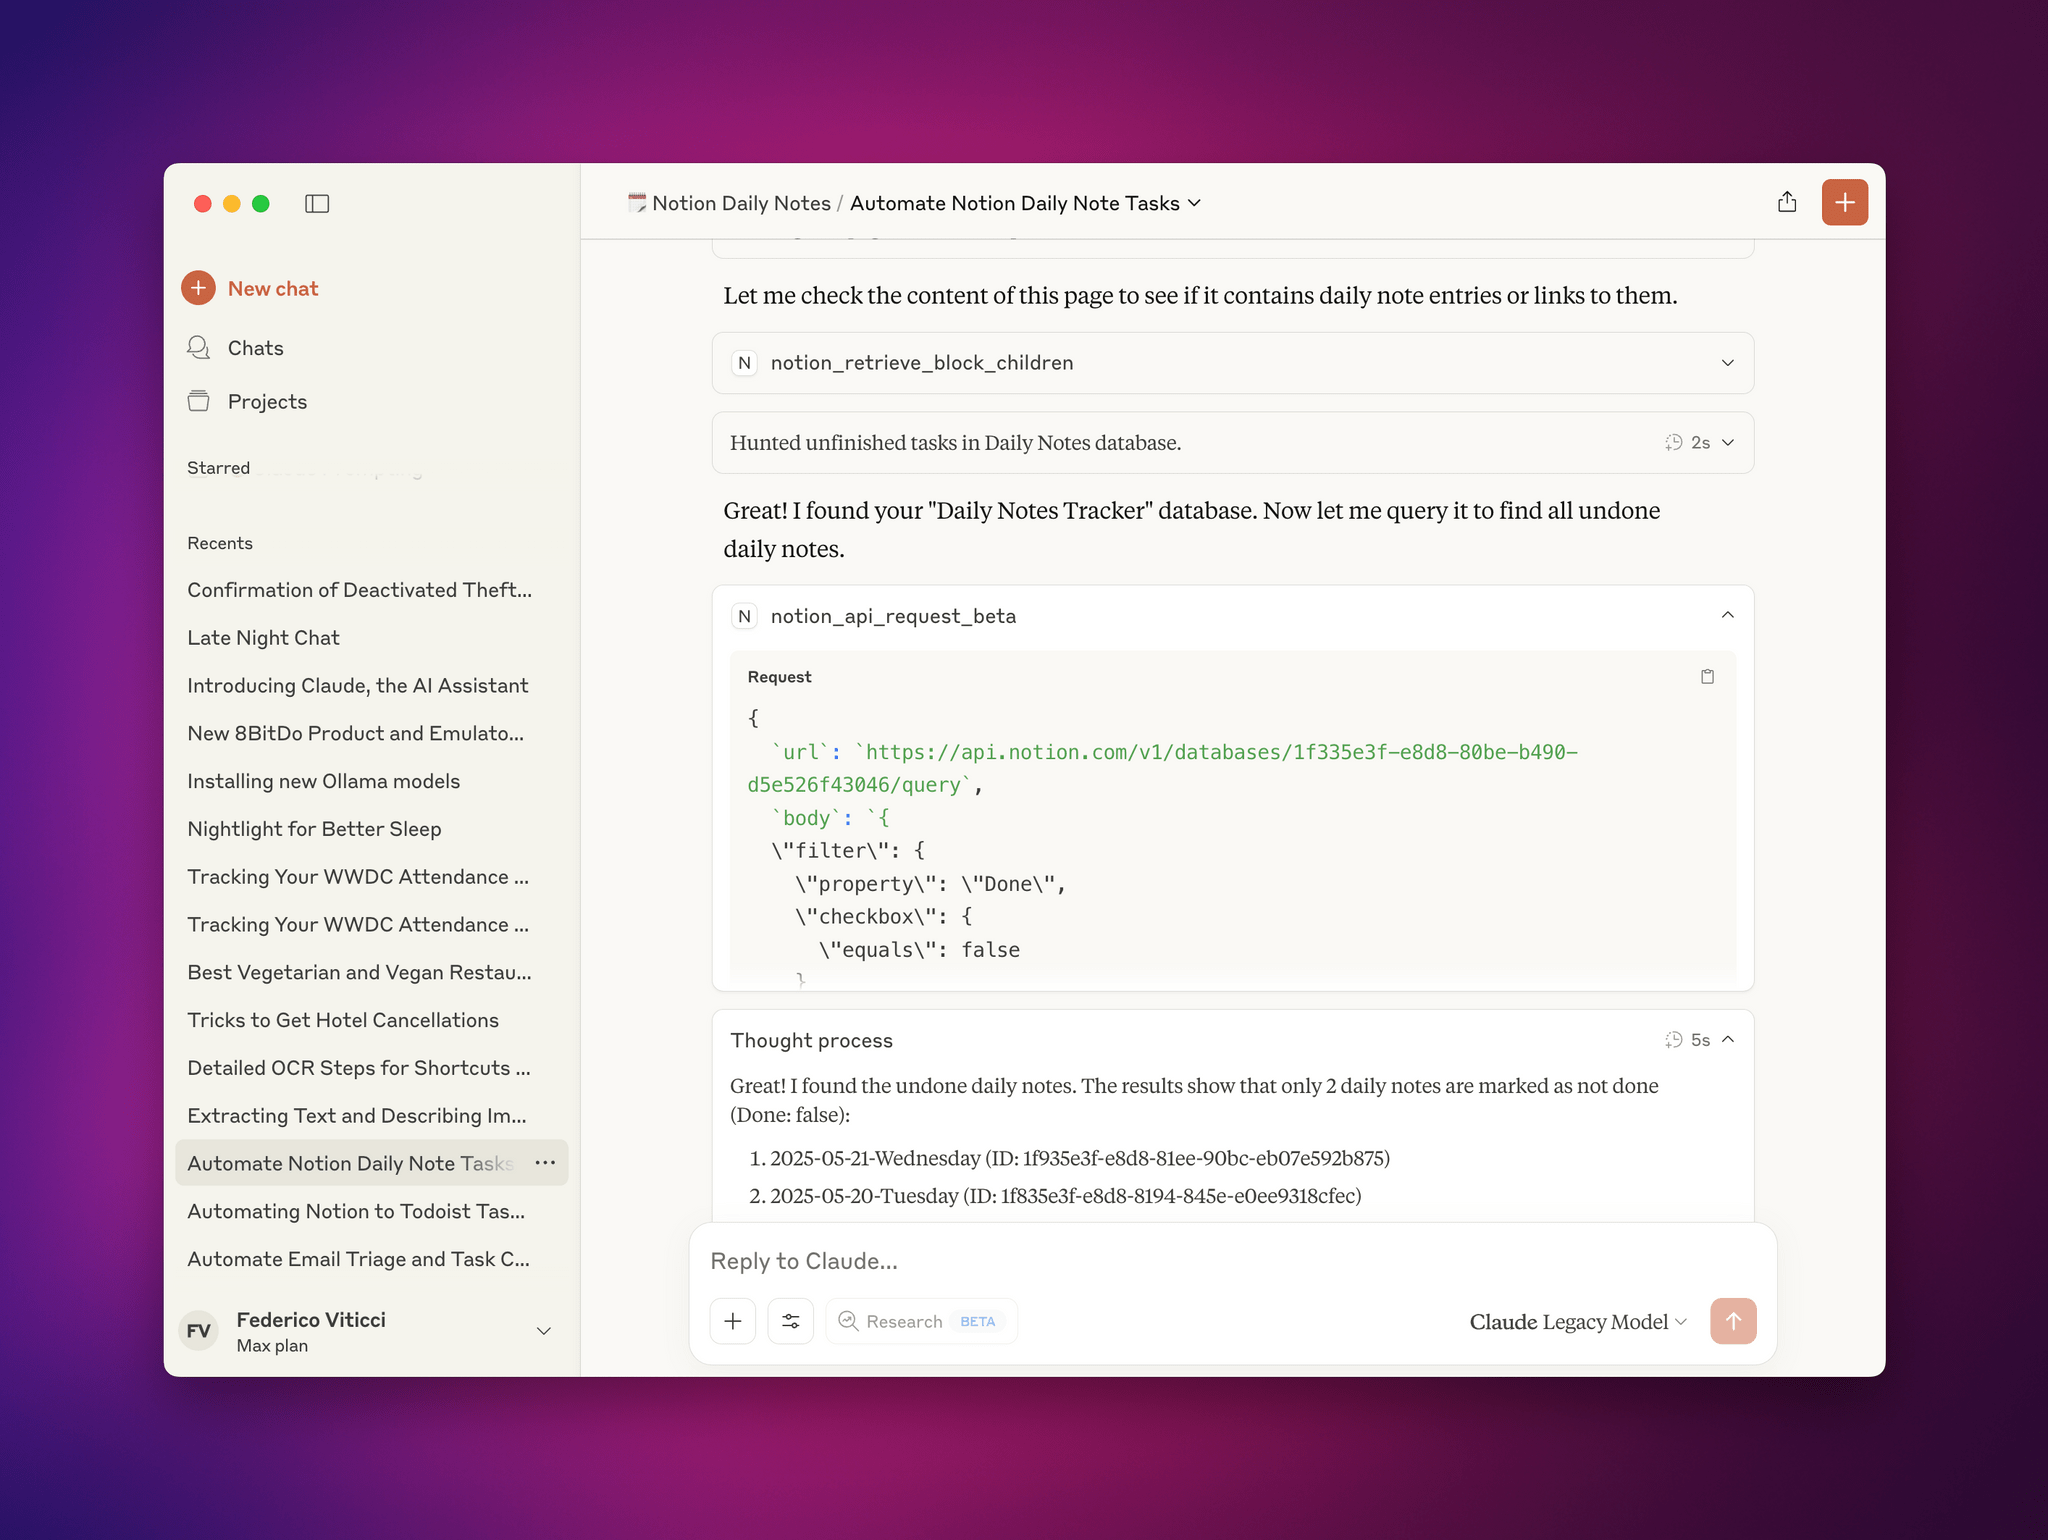
Task: Open Introducing Claude, the AI Assistant chat
Action: click(x=357, y=686)
